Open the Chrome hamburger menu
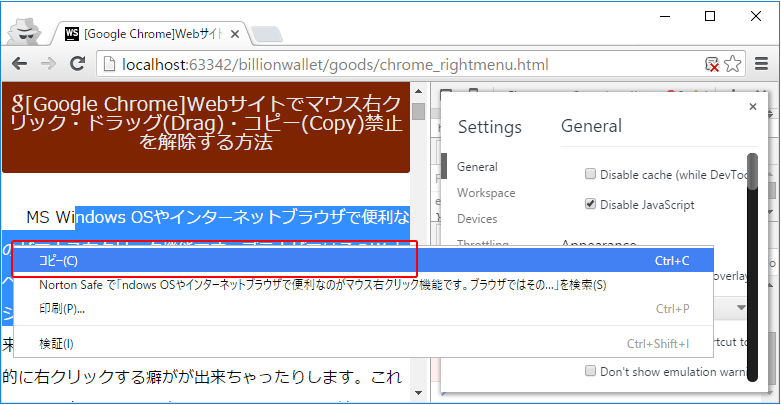The height and width of the screenshot is (405, 781). [x=761, y=64]
